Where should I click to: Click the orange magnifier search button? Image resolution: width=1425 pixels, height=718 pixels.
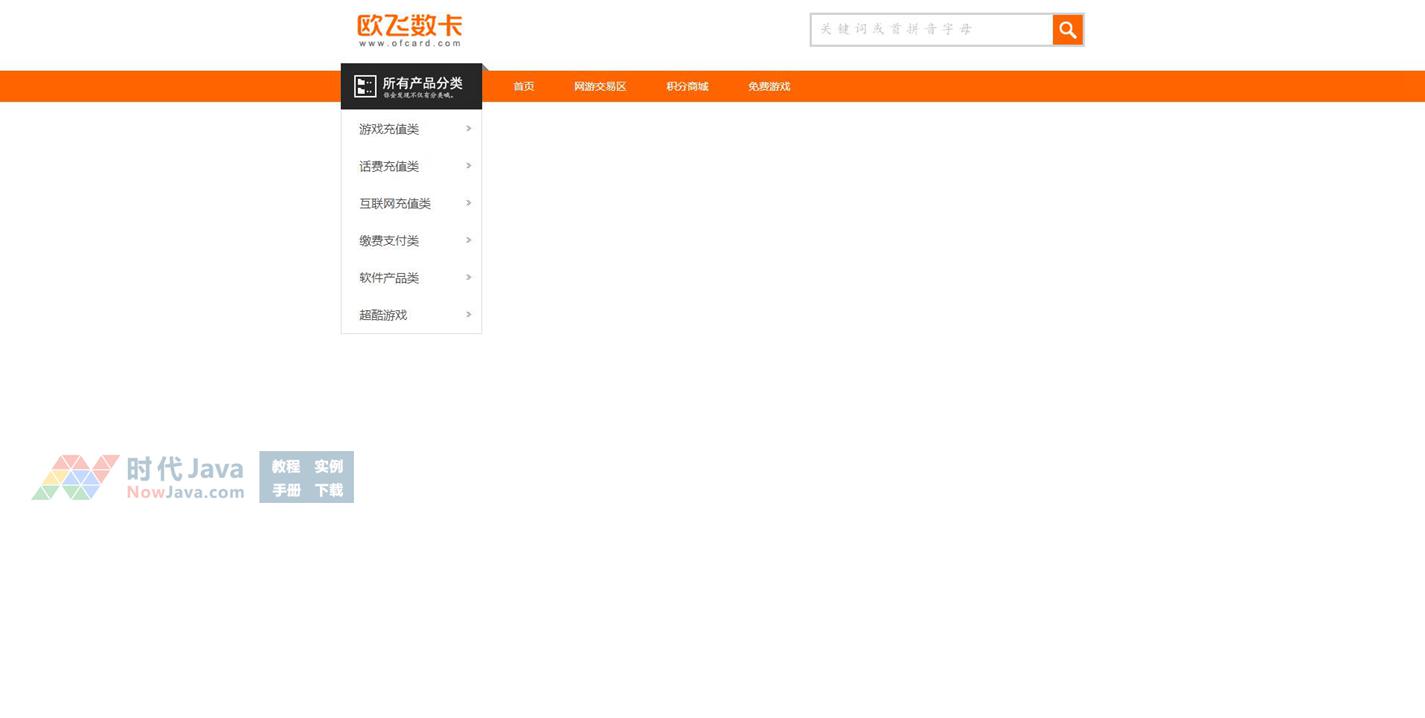pyautogui.click(x=1067, y=30)
